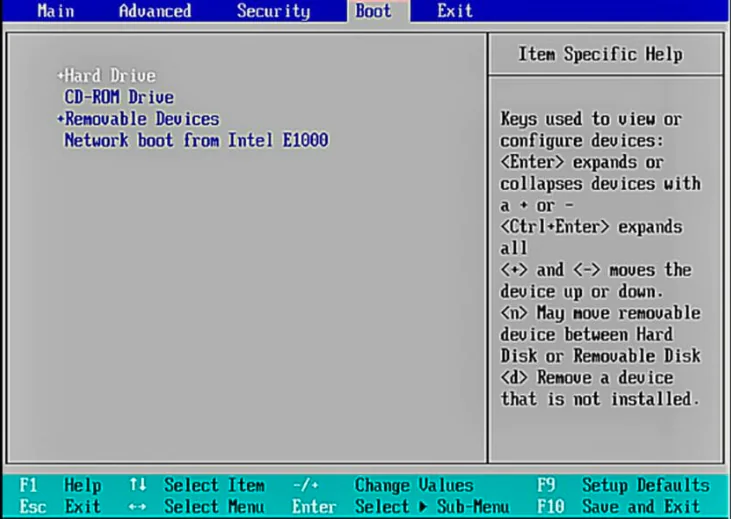731x519 pixels.
Task: Open the Advanced tab
Action: tap(154, 11)
